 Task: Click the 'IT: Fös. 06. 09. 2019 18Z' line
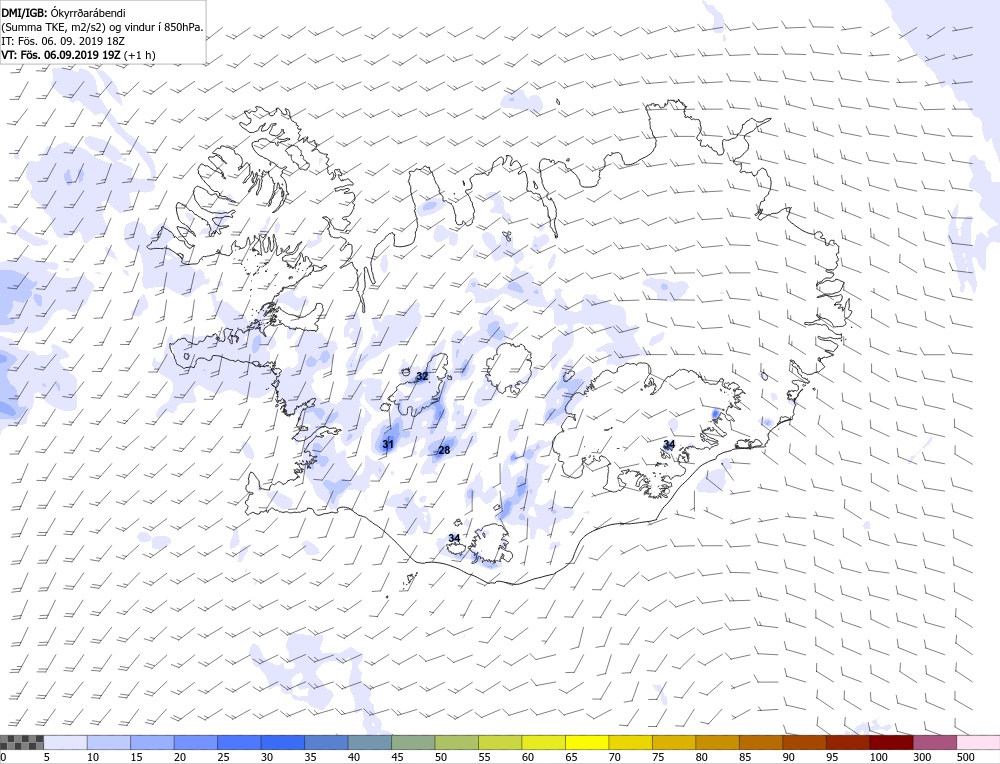click(x=62, y=41)
